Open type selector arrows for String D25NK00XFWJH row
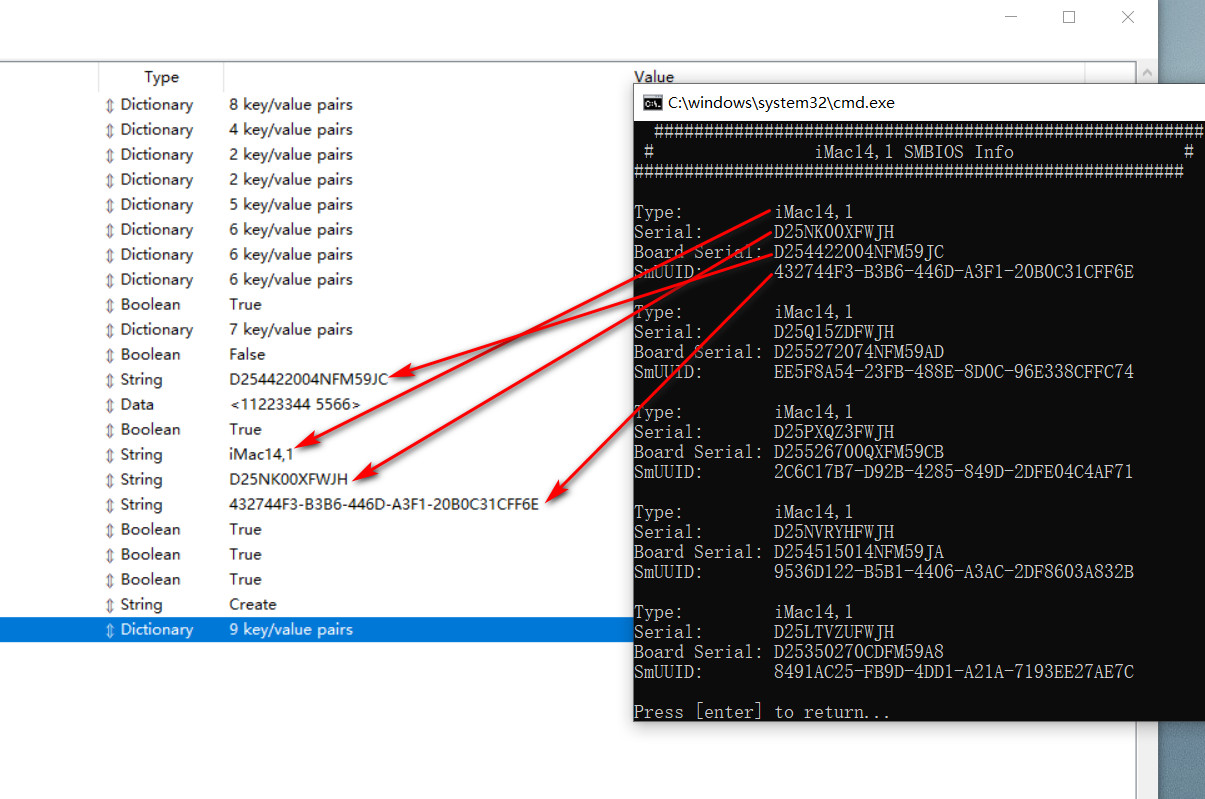The image size is (1205, 799). [110, 480]
